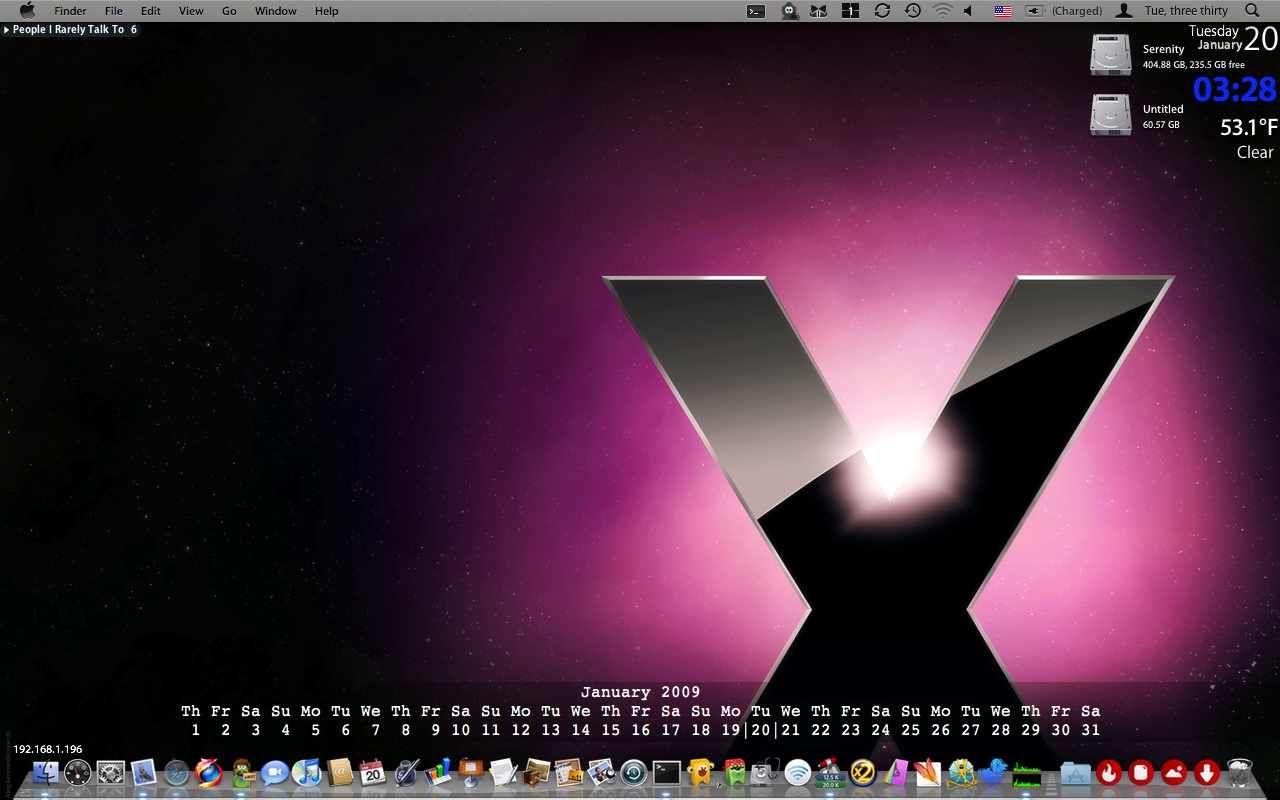Open the Go menu
Screen dimensions: 1280x800
point(229,11)
